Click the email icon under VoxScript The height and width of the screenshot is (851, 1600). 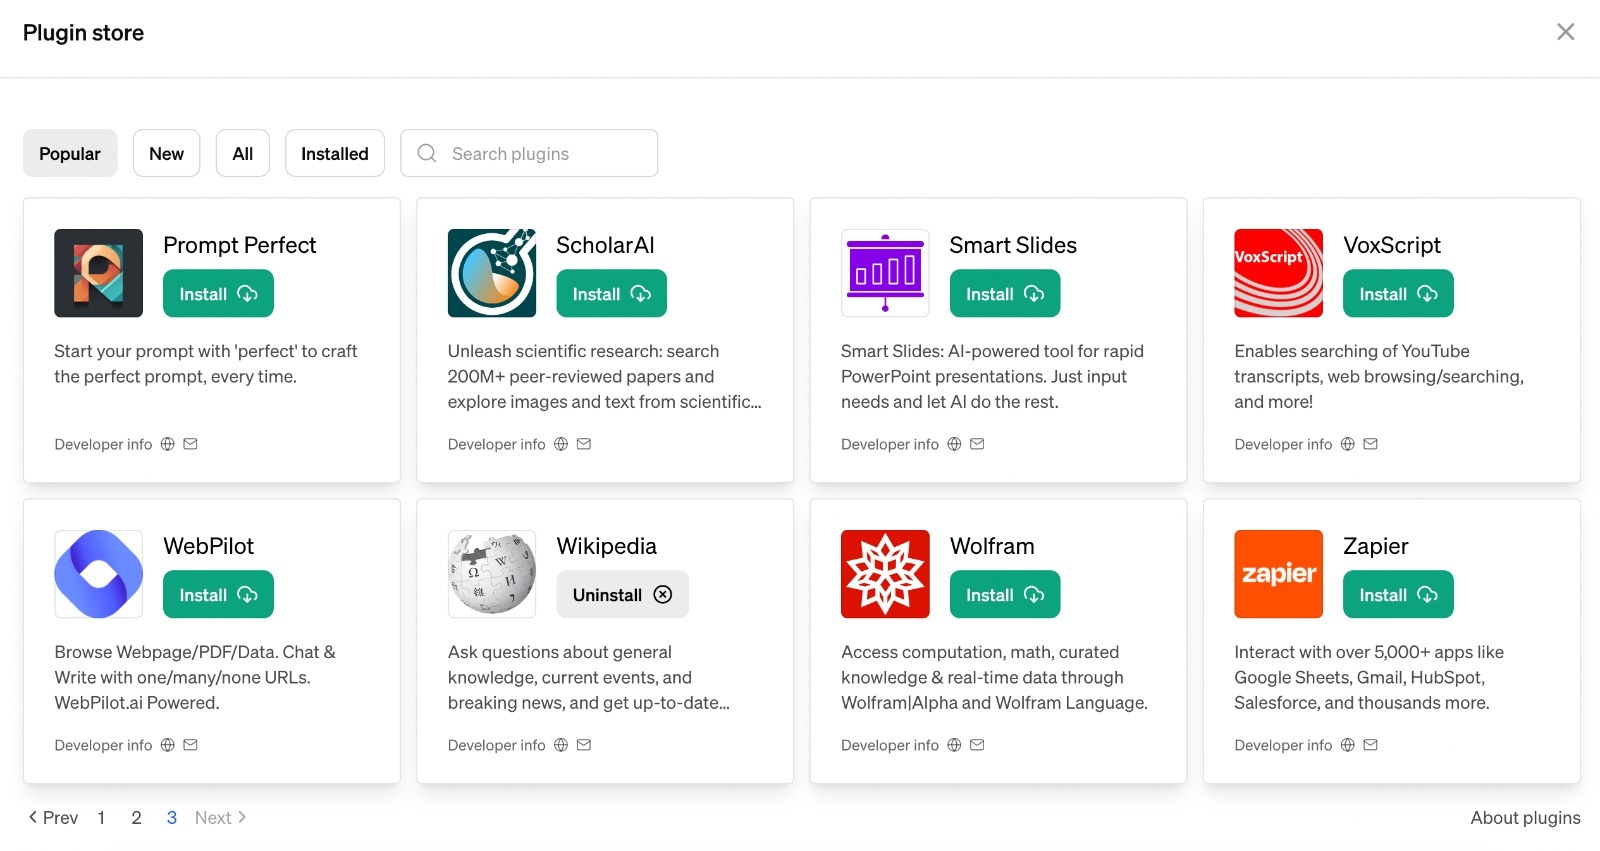[x=1370, y=444]
